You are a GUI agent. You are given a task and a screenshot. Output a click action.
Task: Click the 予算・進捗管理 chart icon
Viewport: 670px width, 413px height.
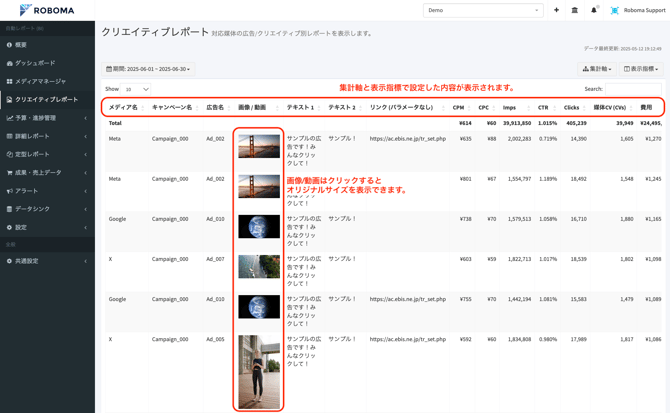pos(9,118)
